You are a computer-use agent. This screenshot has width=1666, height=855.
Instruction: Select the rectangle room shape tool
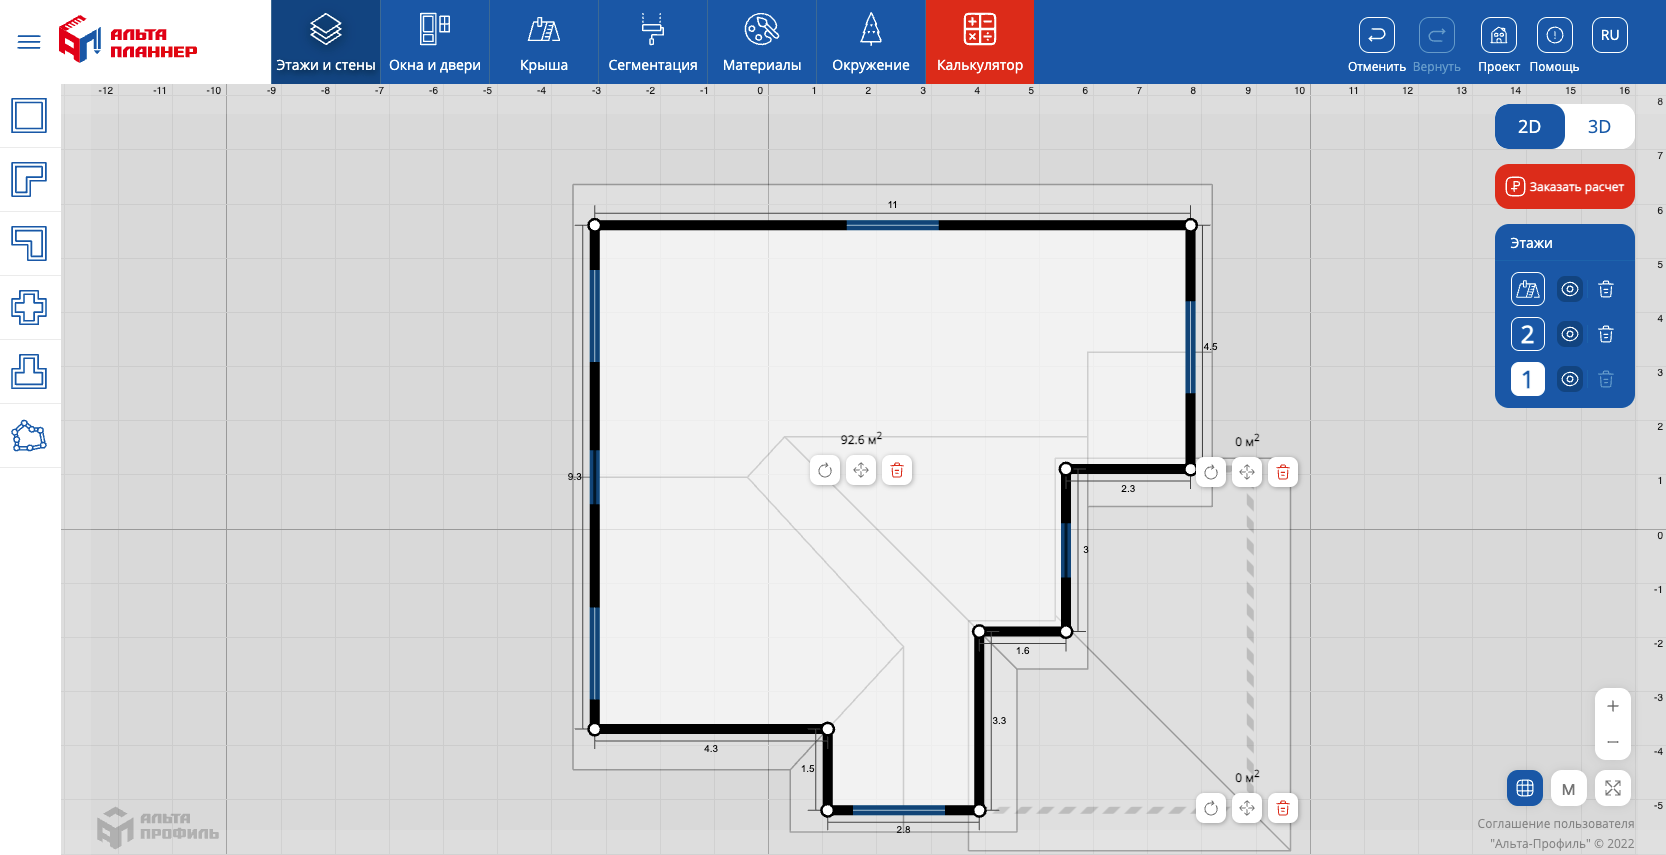tap(29, 116)
